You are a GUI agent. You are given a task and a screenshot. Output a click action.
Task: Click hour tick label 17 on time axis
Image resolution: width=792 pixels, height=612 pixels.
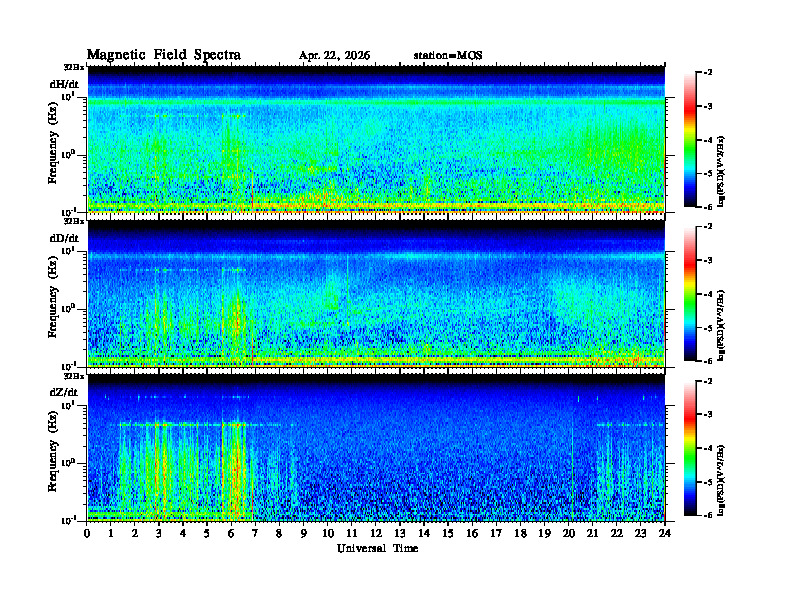(x=496, y=533)
